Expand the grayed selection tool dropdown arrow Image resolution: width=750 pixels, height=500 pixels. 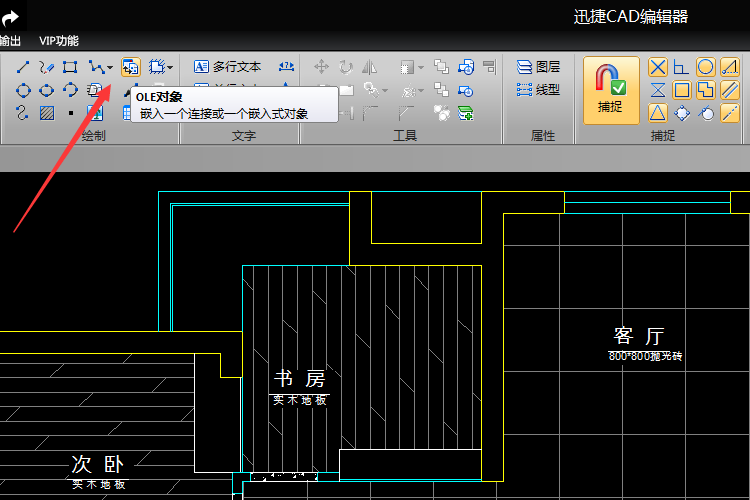tap(421, 67)
